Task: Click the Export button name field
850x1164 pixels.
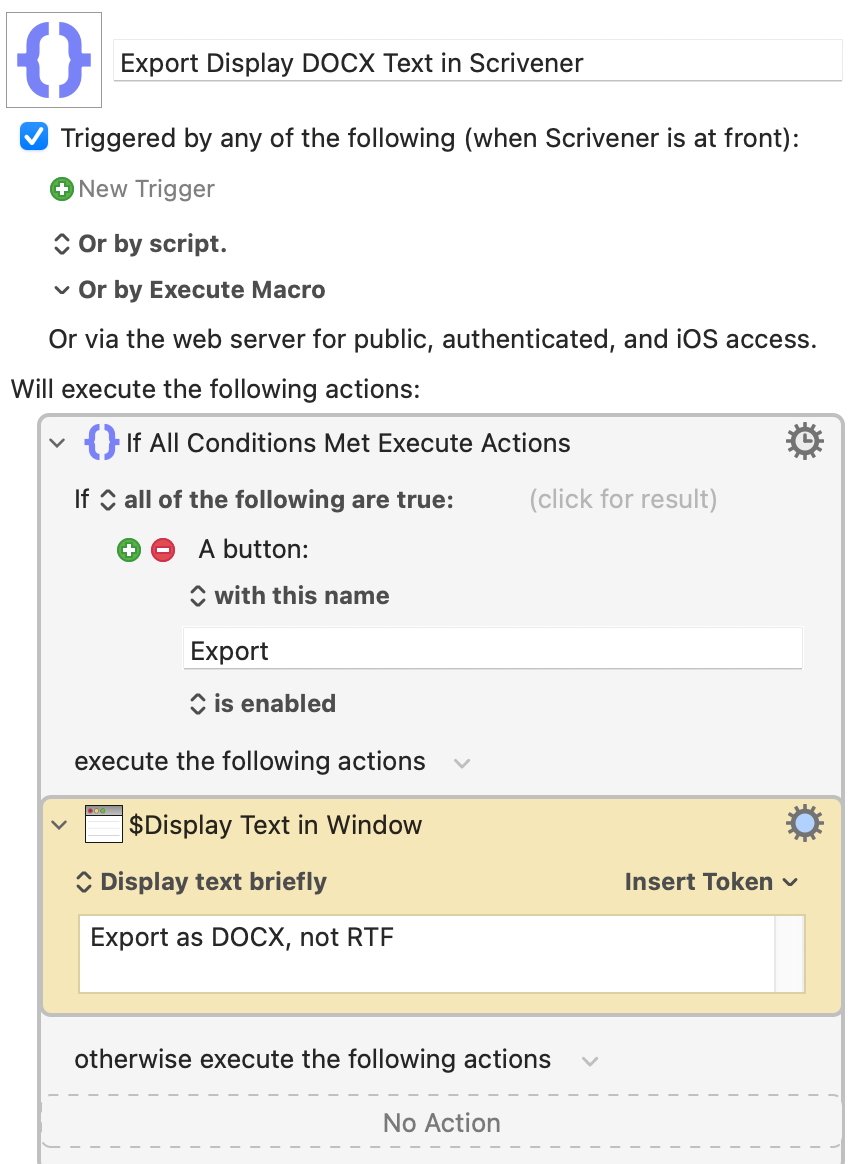Action: point(493,649)
